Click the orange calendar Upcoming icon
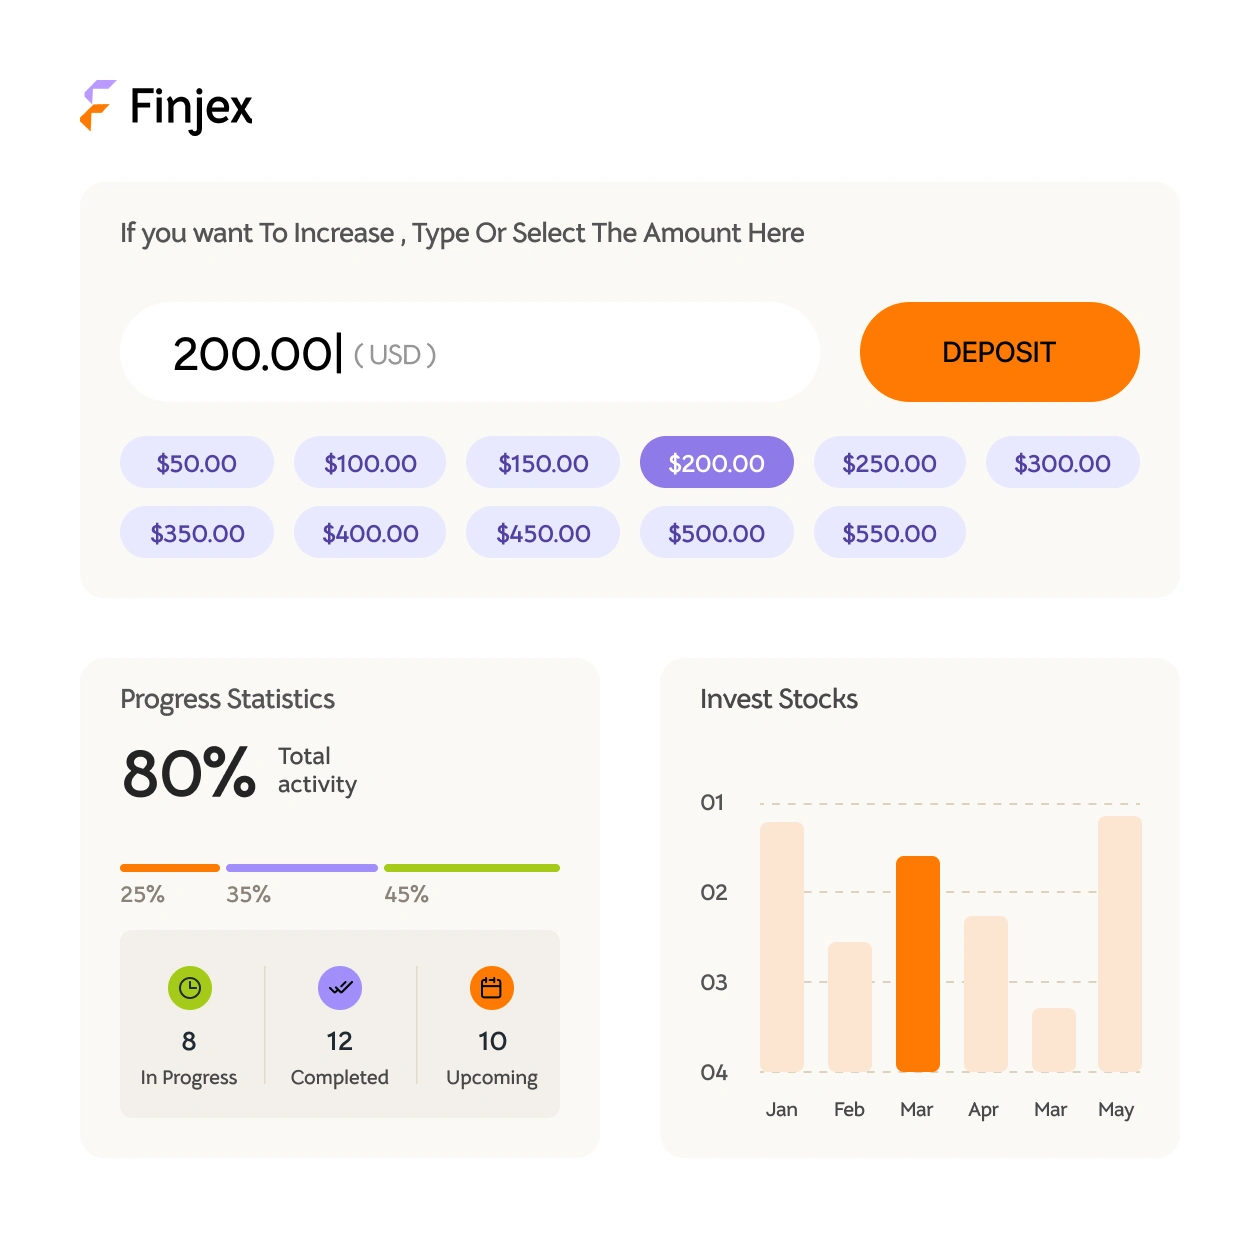The image size is (1260, 1238). (491, 988)
